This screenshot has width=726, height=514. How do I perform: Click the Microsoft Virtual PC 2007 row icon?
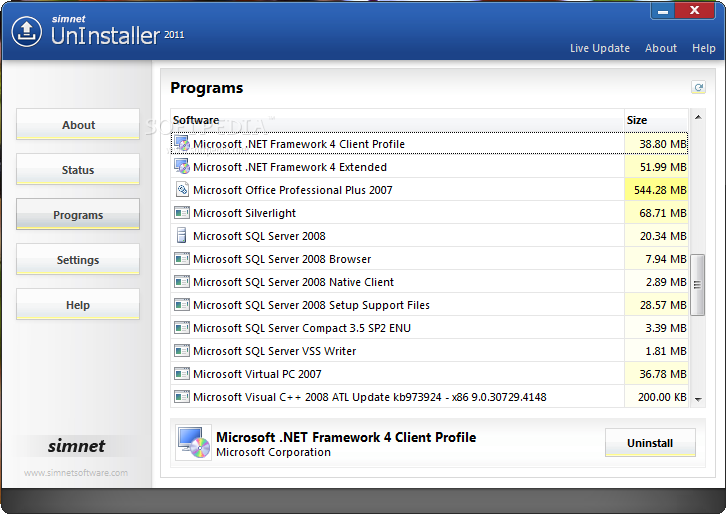point(182,373)
